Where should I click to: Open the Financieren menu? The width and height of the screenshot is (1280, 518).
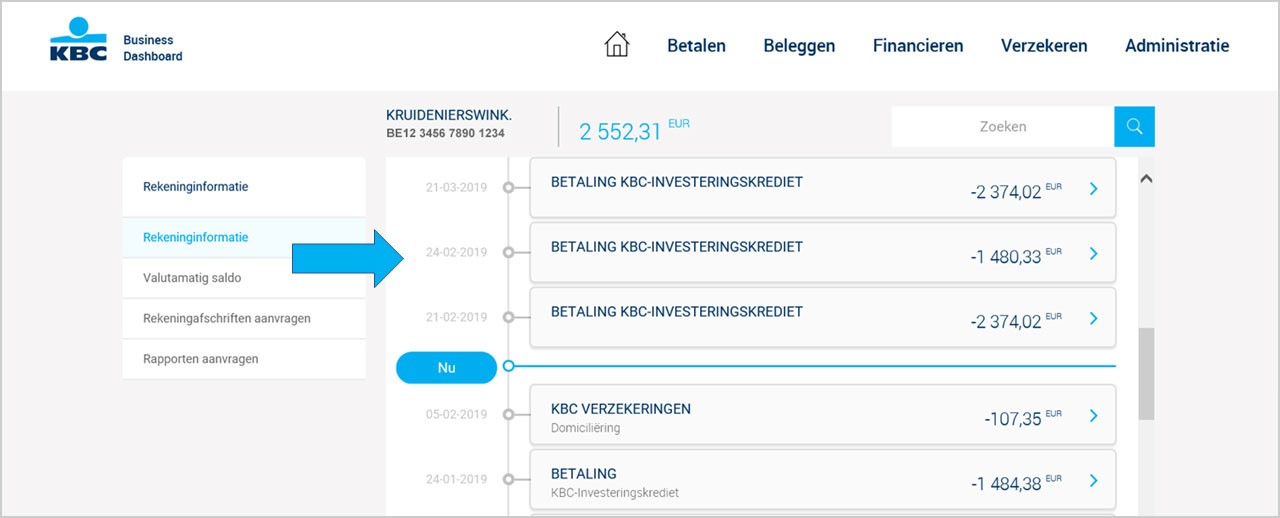tap(918, 45)
